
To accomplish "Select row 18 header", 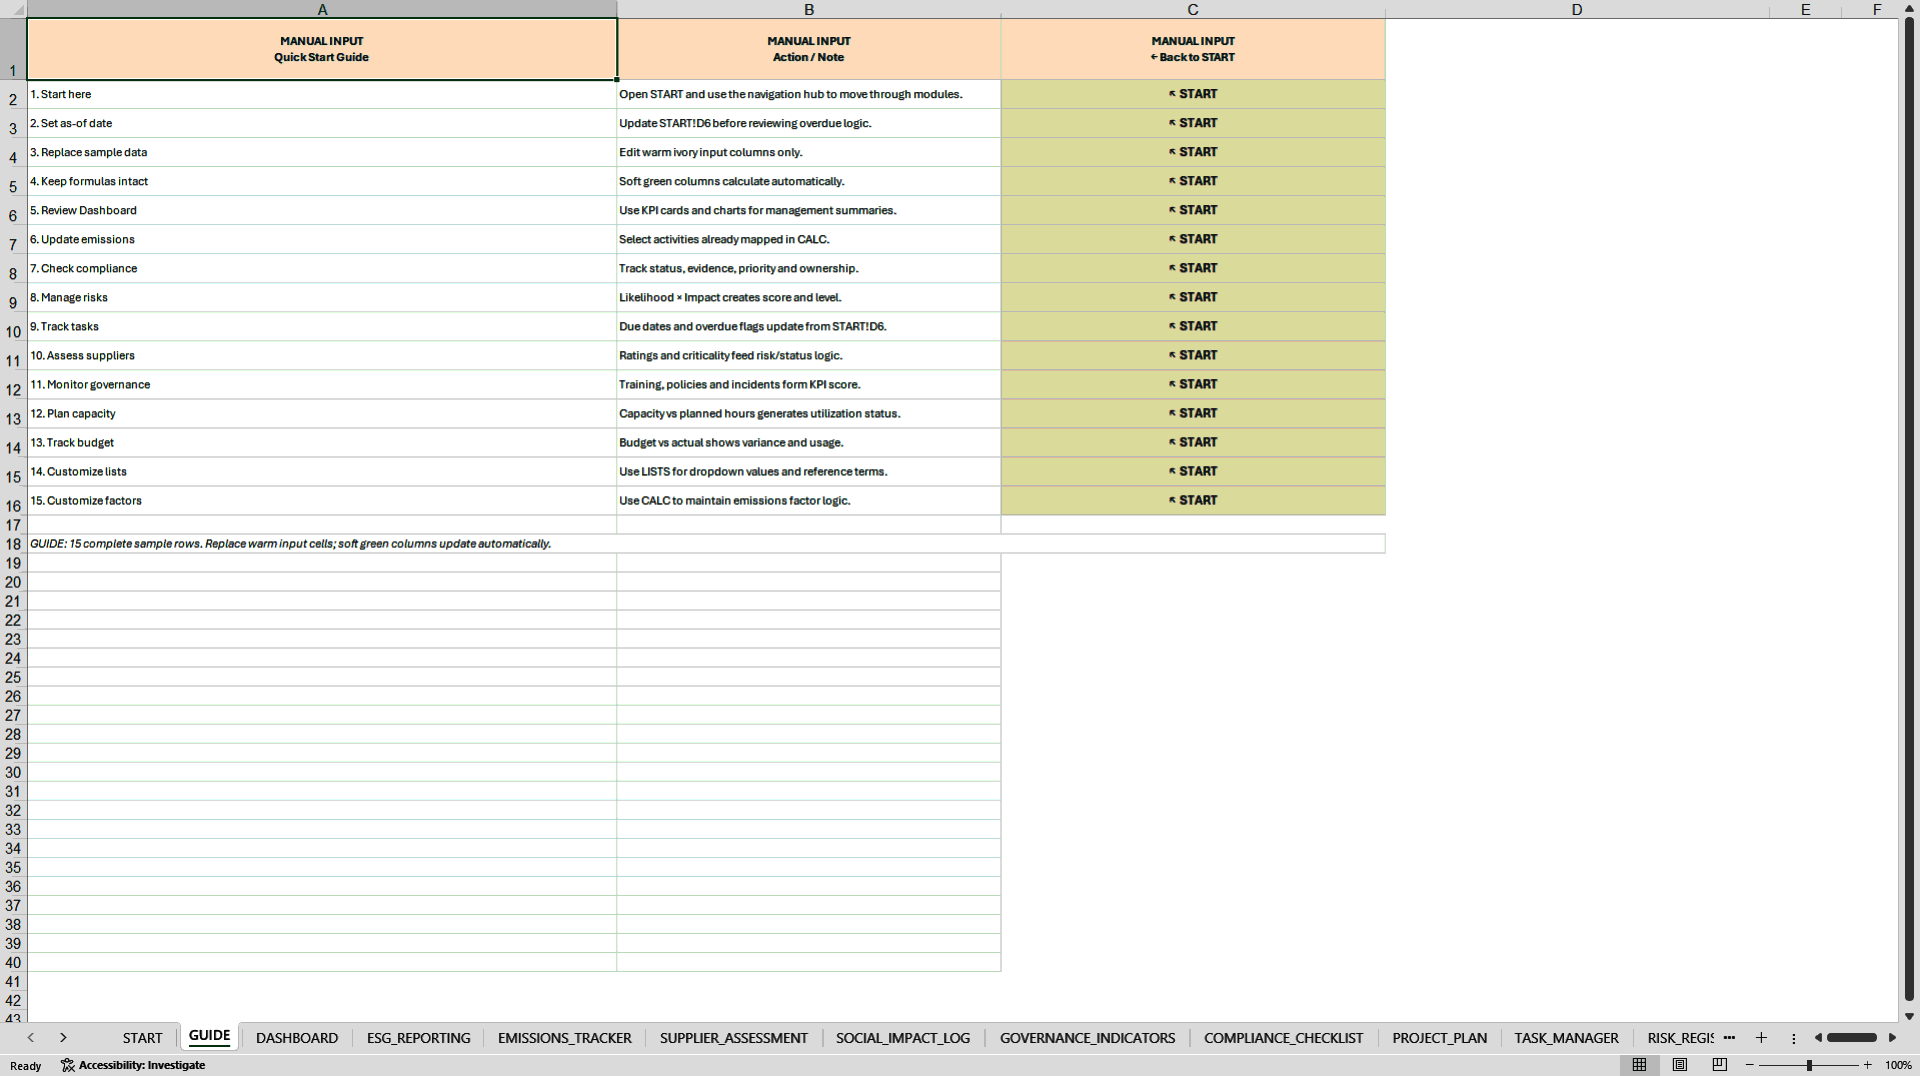I will pyautogui.click(x=13, y=544).
